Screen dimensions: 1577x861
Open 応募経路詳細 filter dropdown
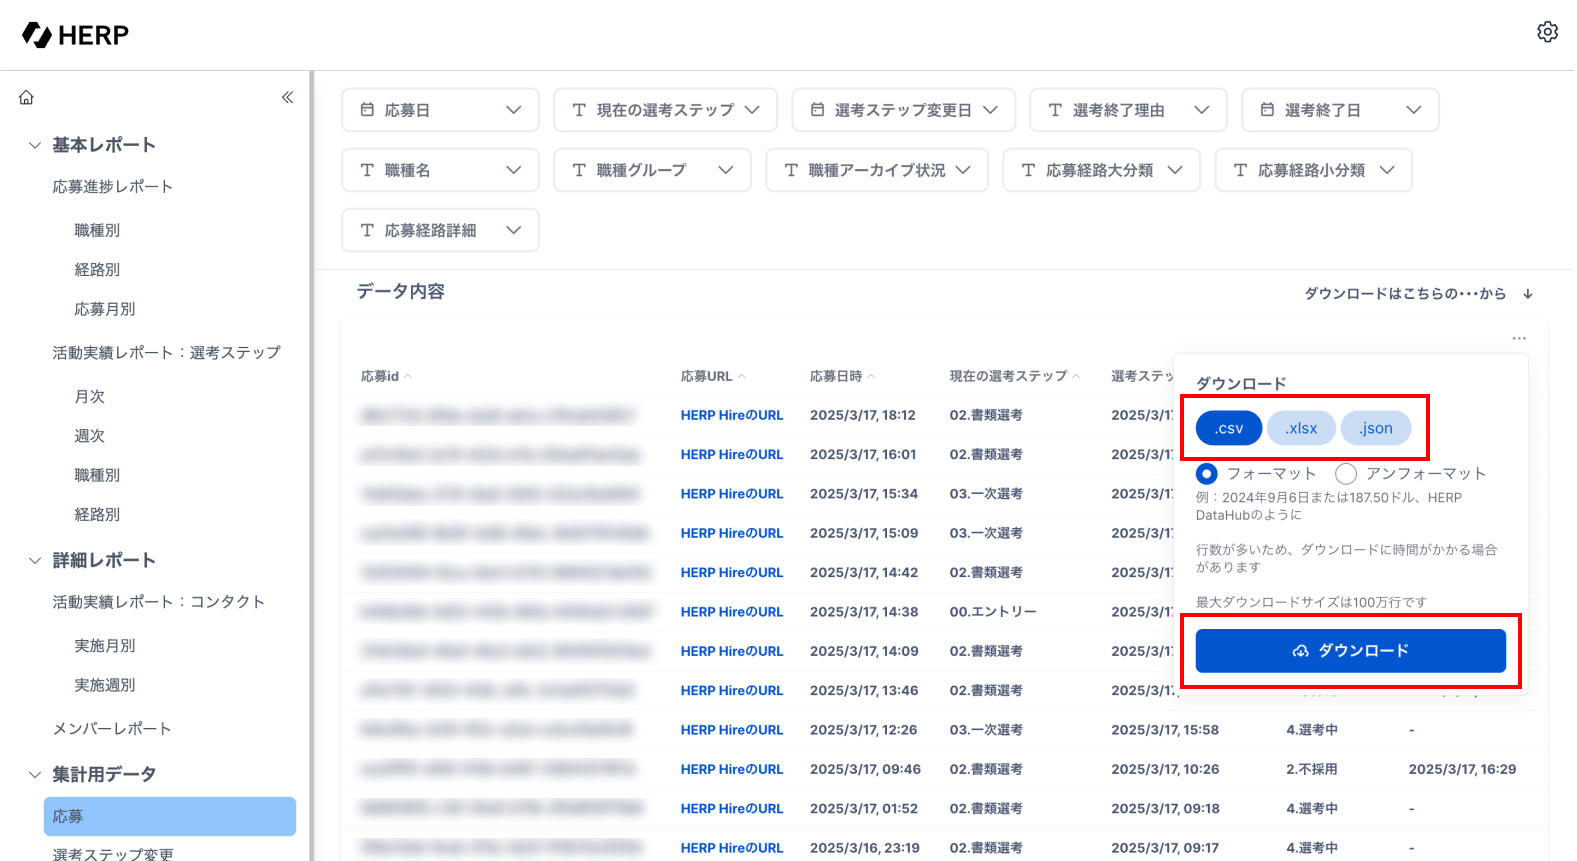coord(440,230)
